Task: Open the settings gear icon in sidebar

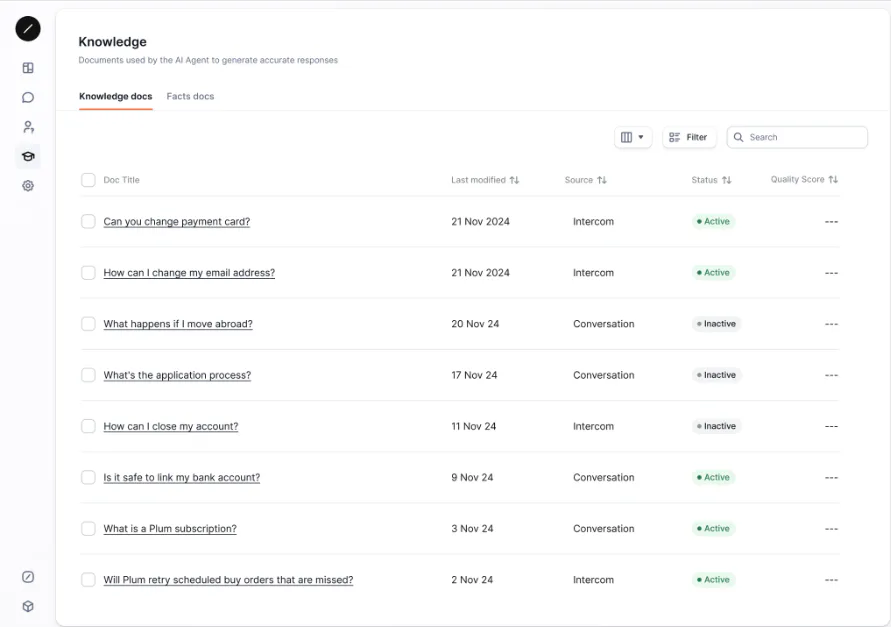Action: coord(28,186)
